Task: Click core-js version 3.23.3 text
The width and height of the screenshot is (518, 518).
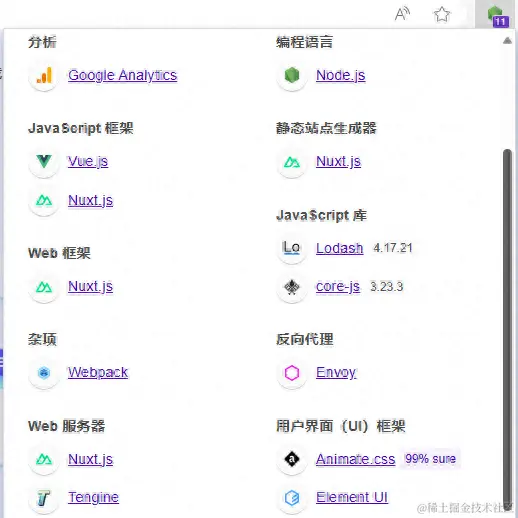Action: 387,287
